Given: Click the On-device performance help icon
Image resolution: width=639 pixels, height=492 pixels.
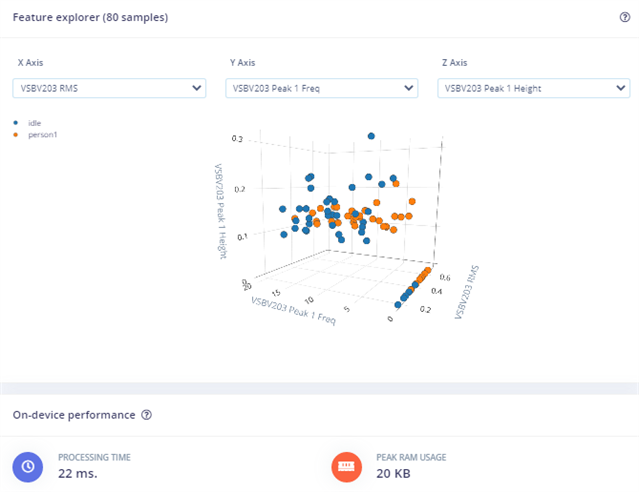Looking at the screenshot, I should [146, 414].
